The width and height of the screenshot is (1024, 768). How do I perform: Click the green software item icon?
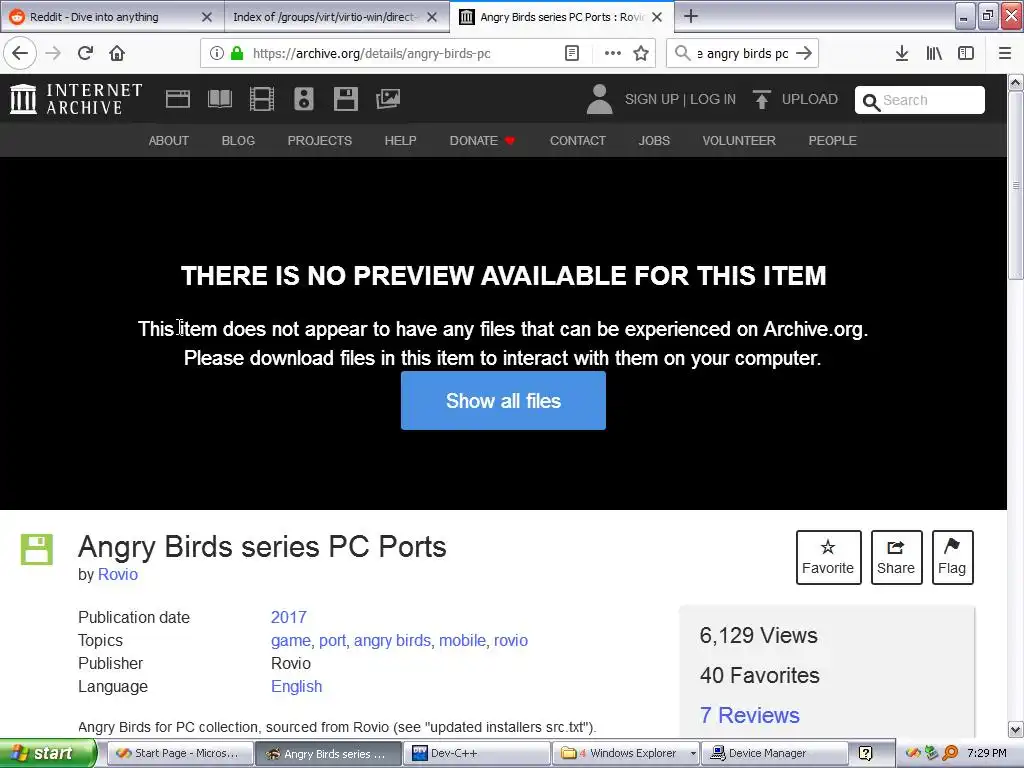[x=37, y=549]
